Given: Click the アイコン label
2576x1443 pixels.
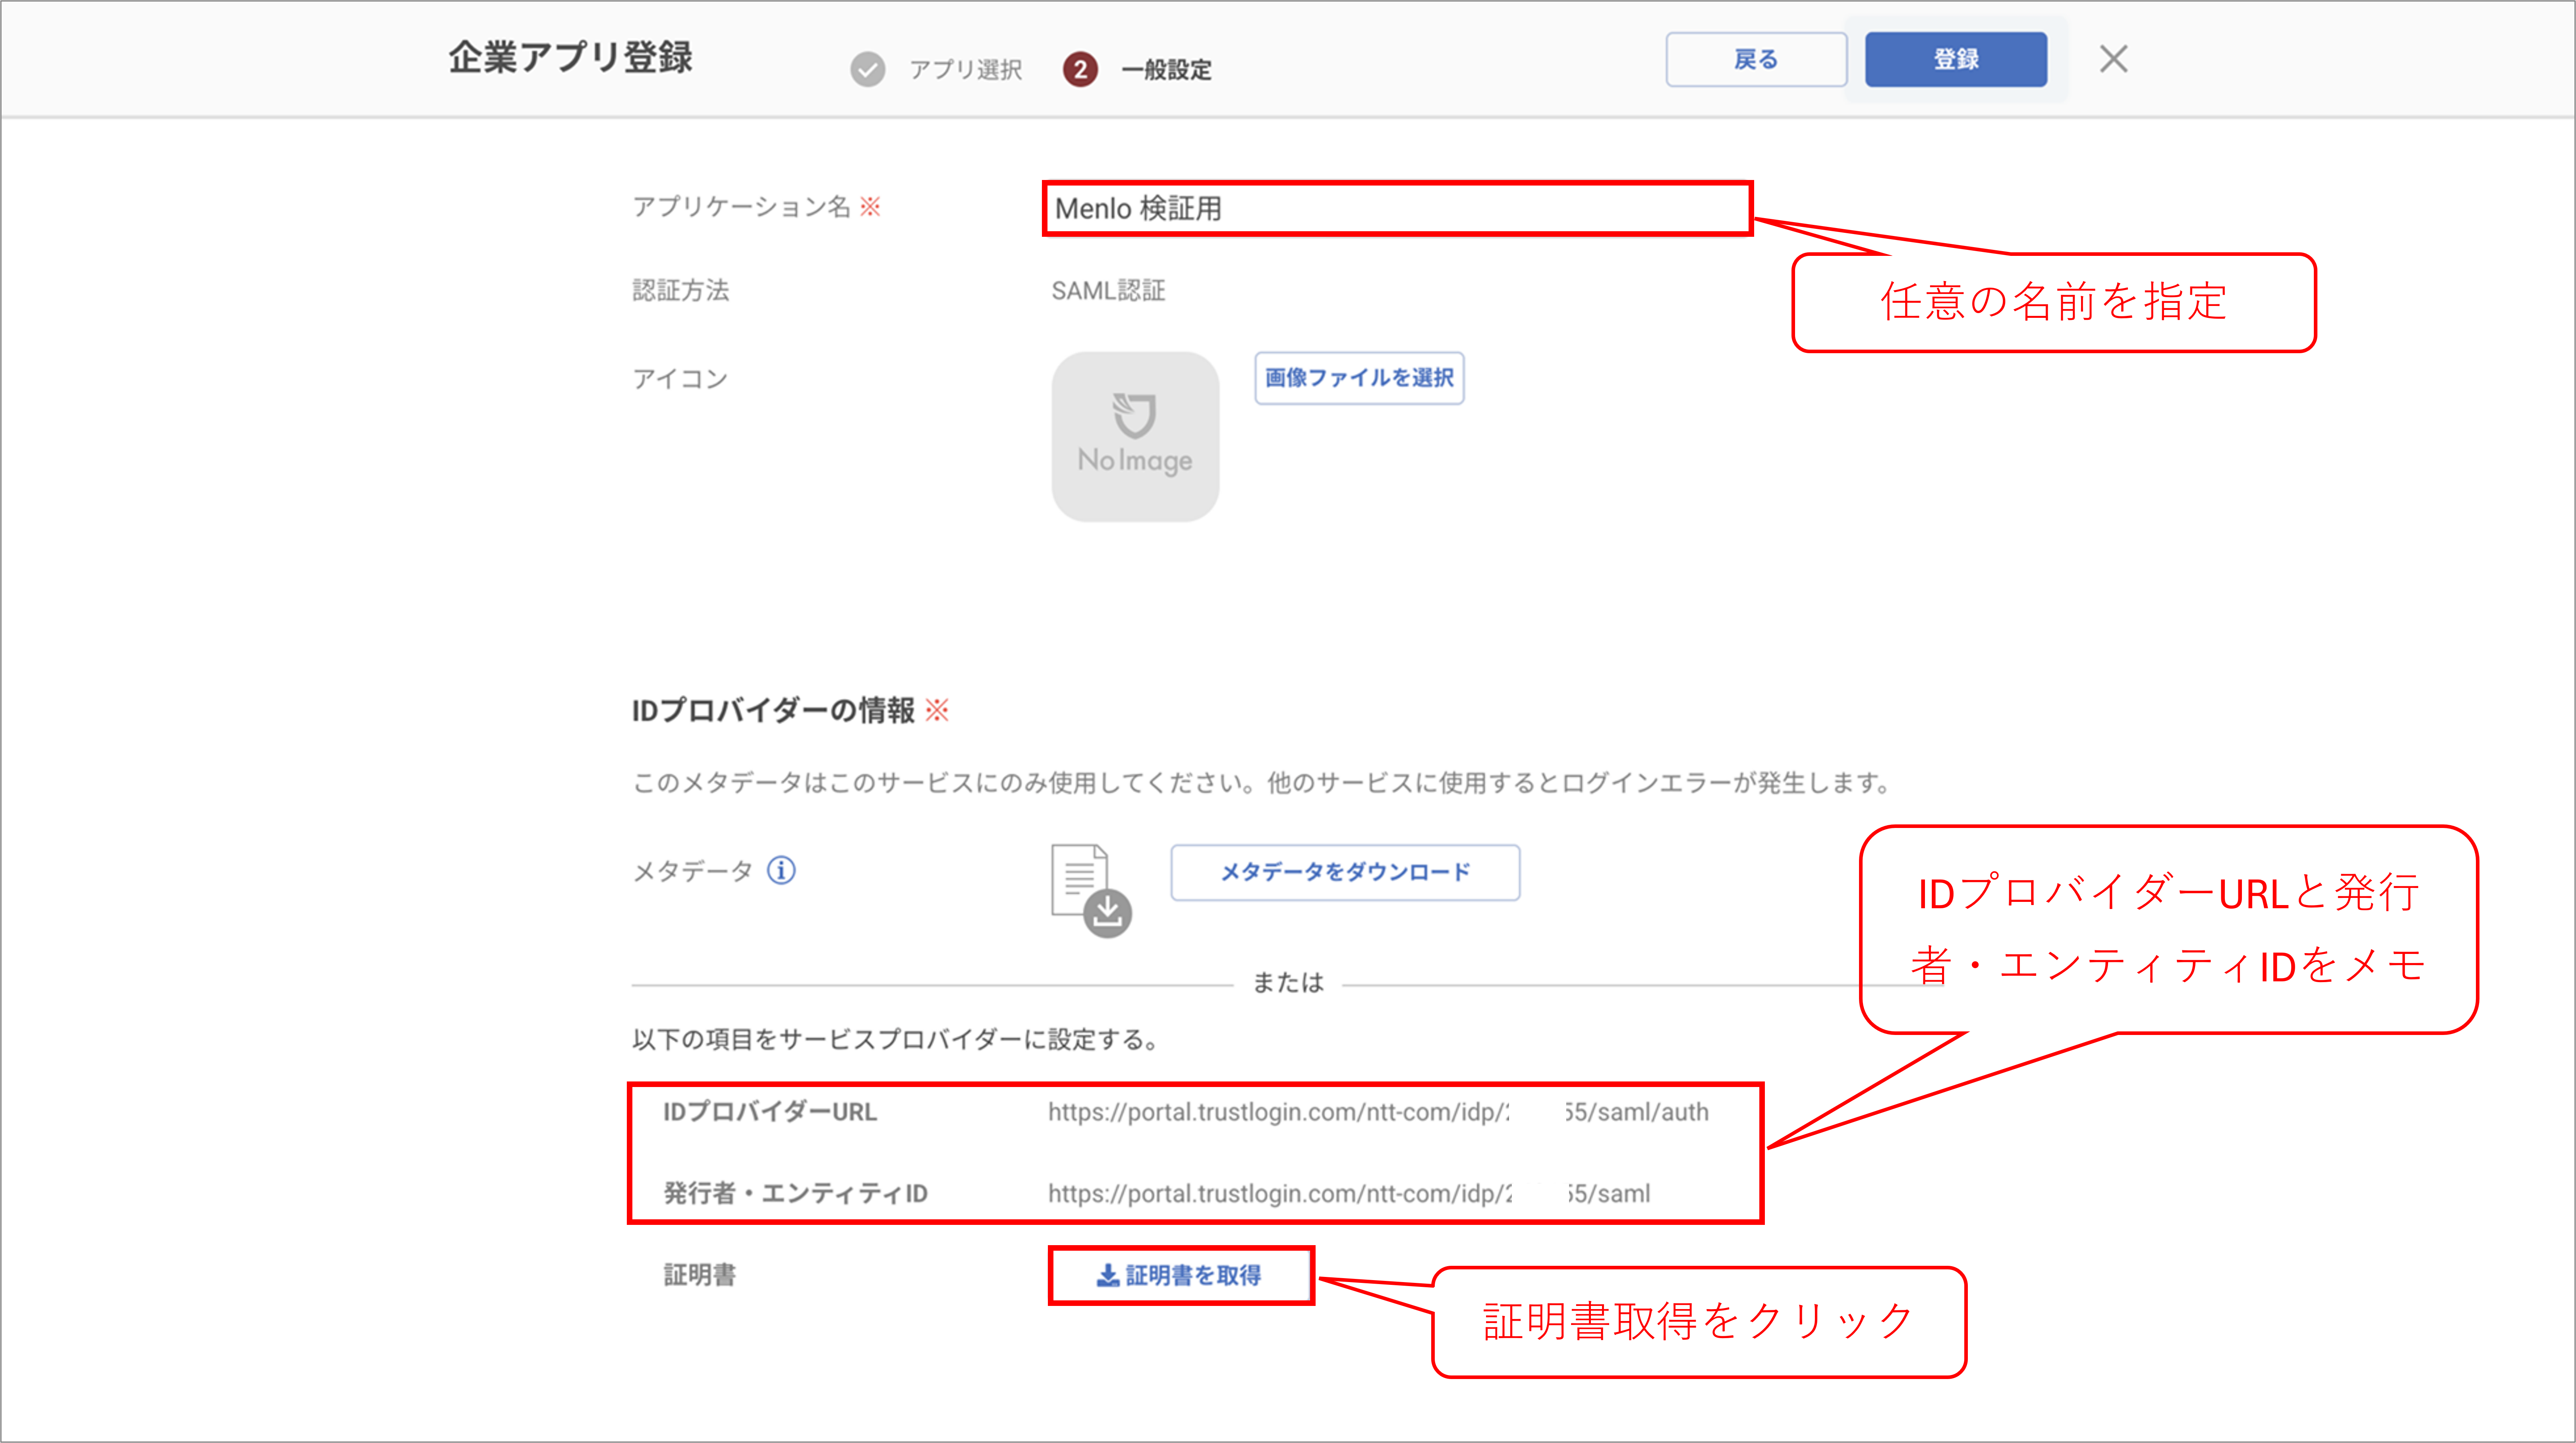Looking at the screenshot, I should [680, 379].
